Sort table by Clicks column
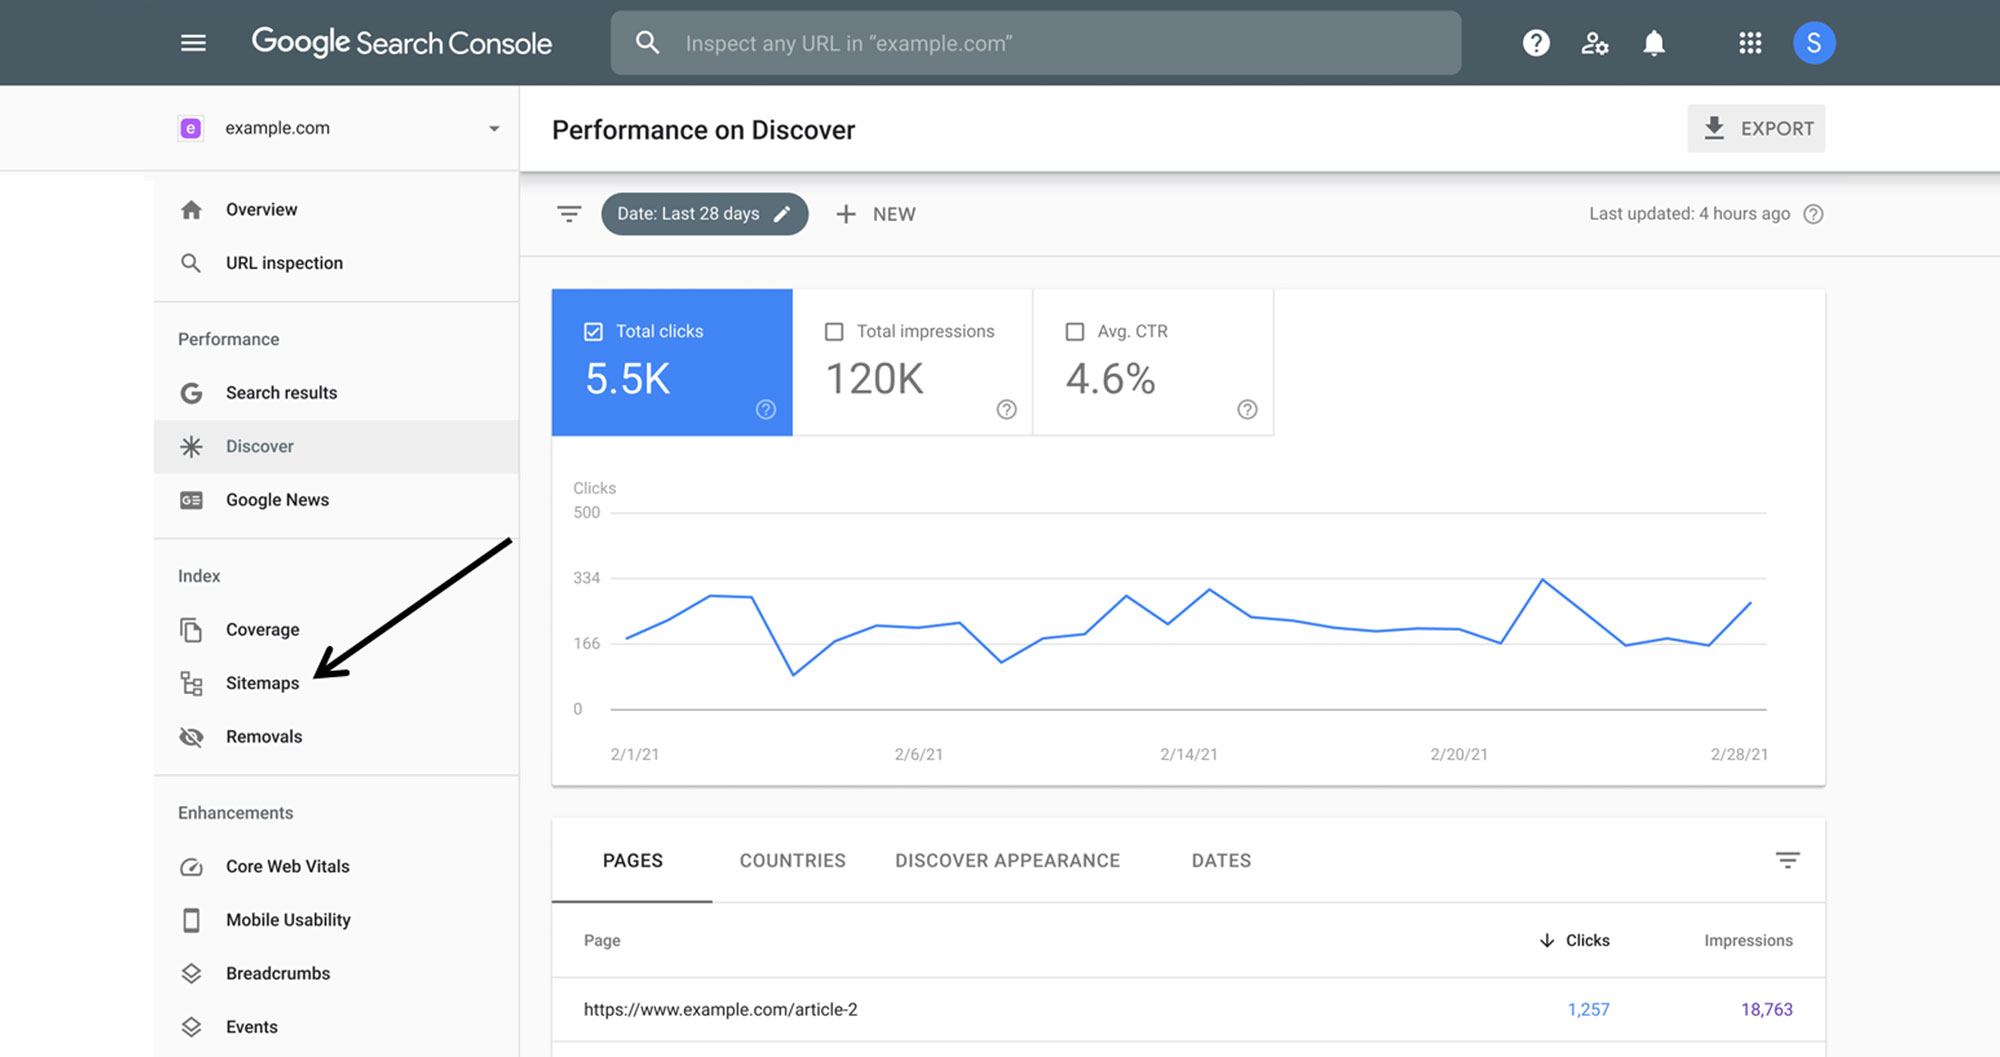 point(1575,940)
